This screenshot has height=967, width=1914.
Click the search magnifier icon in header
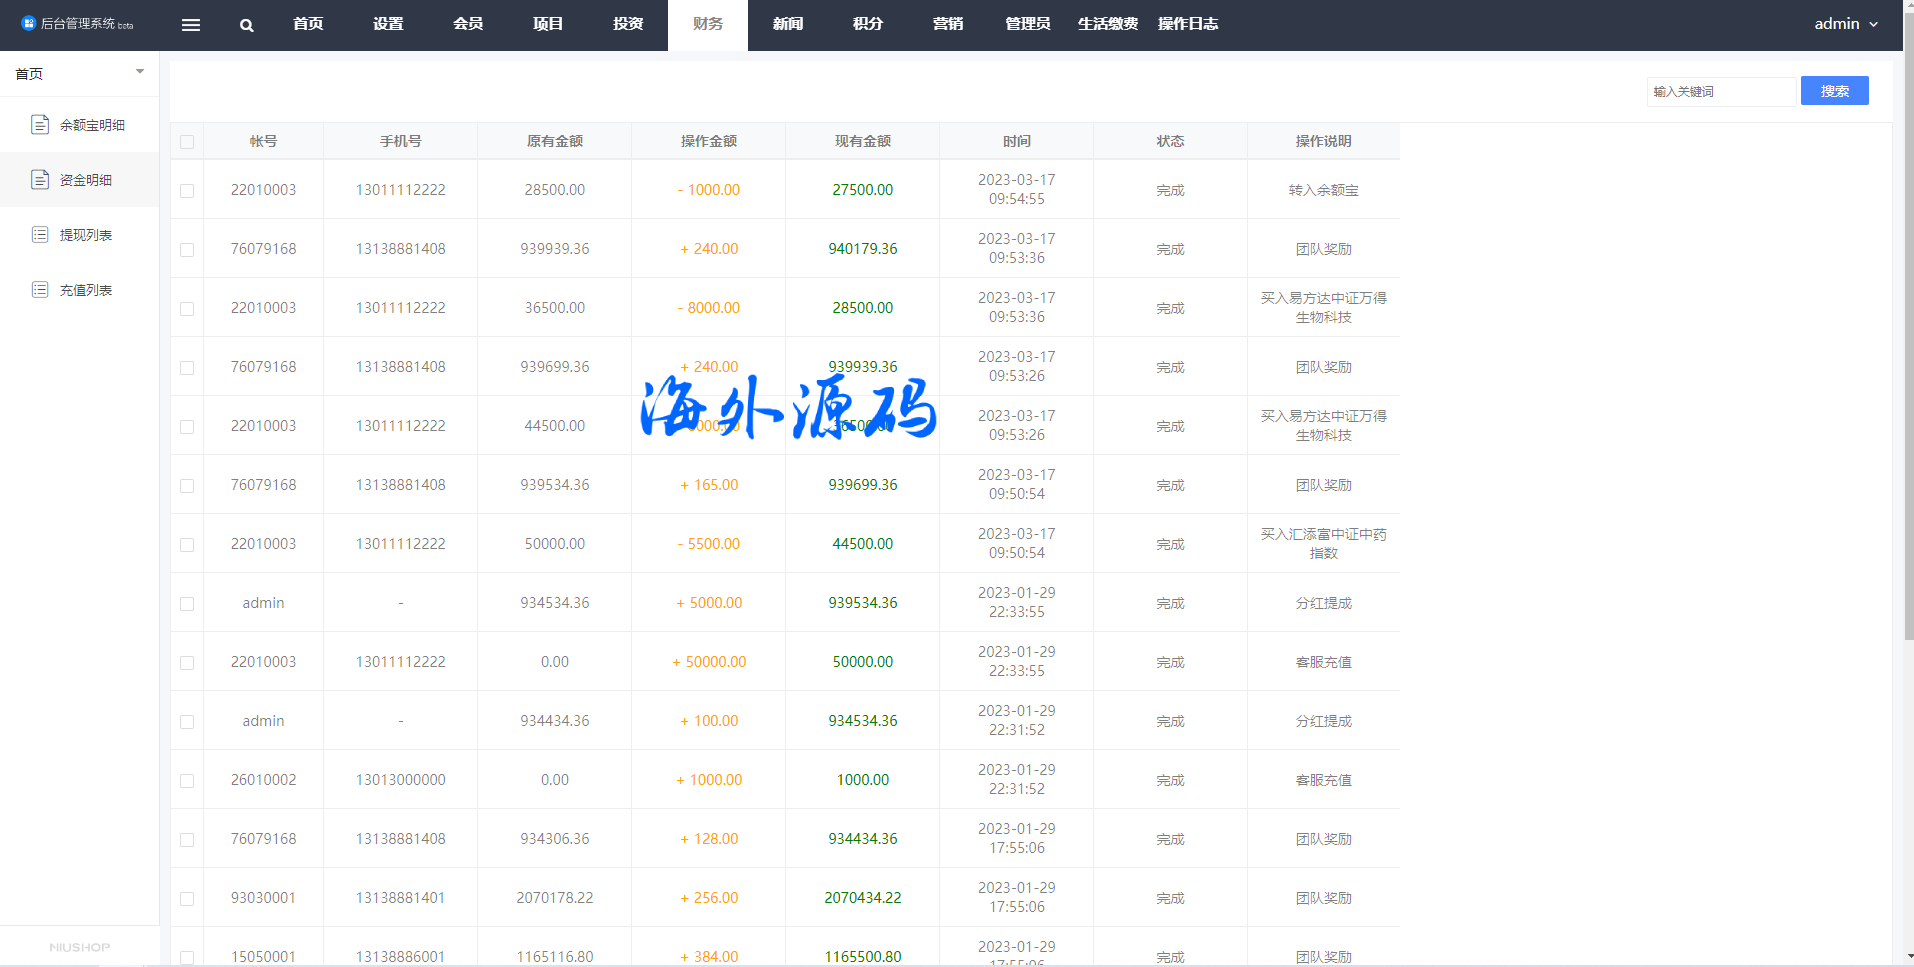click(247, 25)
